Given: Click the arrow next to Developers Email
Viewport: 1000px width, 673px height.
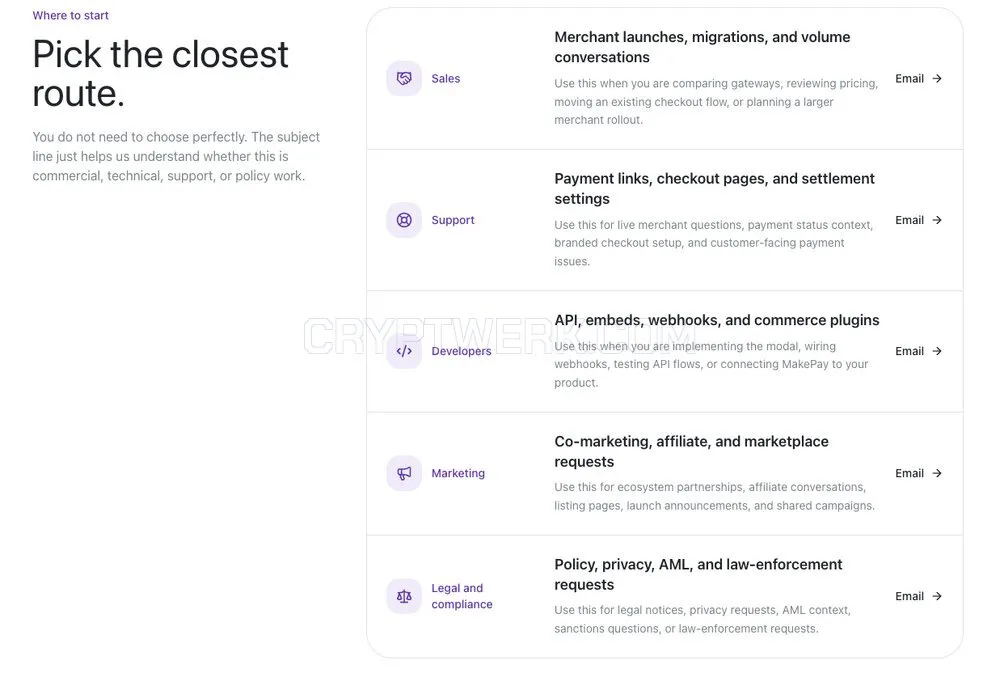Looking at the screenshot, I should tap(937, 351).
